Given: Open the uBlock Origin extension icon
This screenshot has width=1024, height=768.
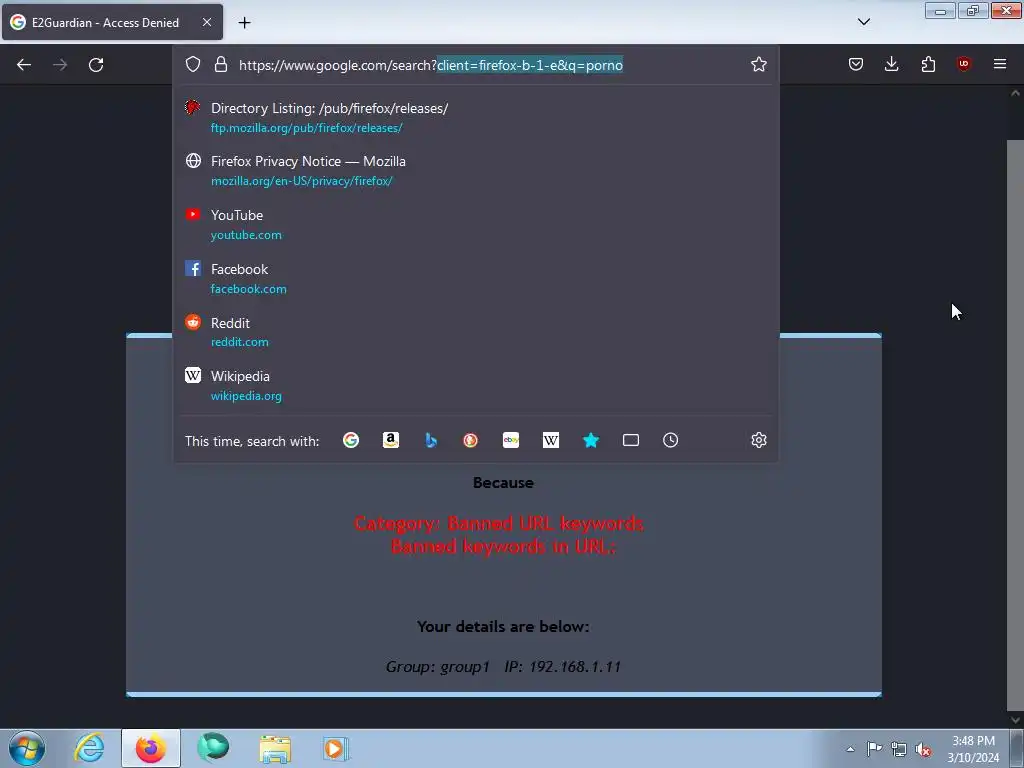Looking at the screenshot, I should point(964,64).
